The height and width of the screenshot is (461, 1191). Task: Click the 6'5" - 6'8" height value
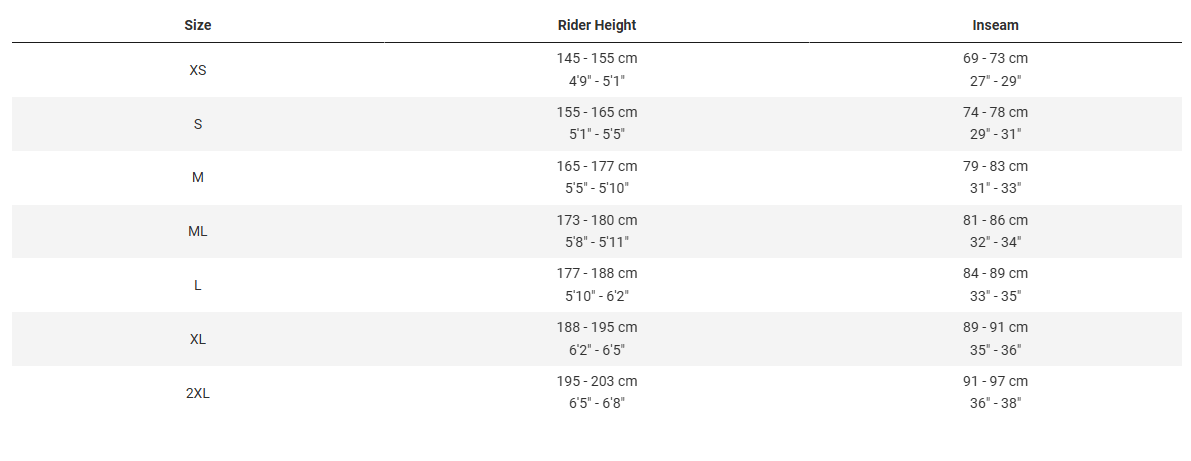tap(597, 403)
